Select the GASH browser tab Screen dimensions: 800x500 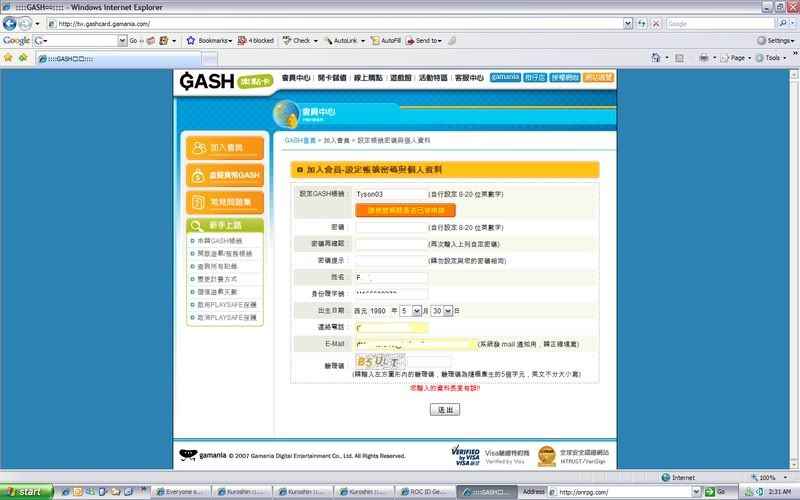point(118,59)
